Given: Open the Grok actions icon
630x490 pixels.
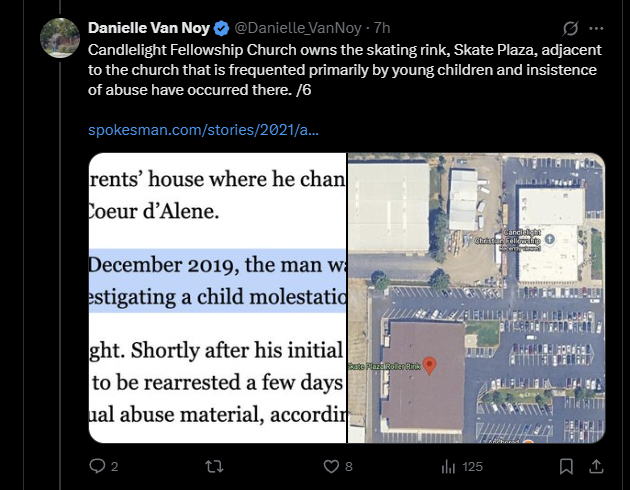Looking at the screenshot, I should coord(573,28).
